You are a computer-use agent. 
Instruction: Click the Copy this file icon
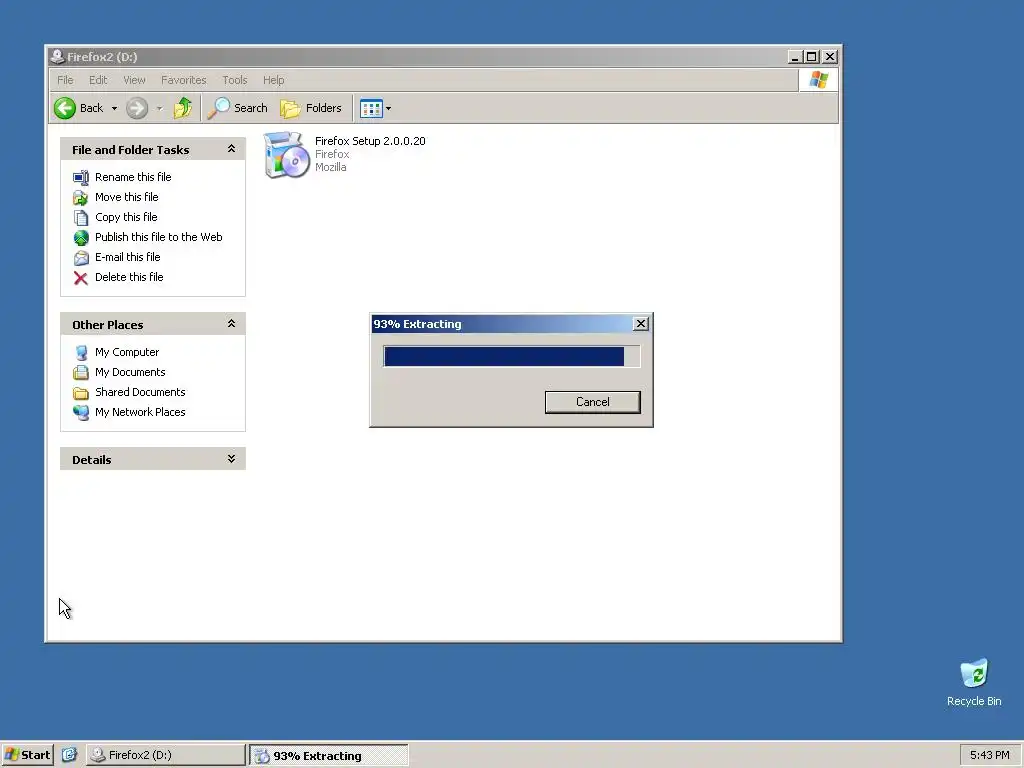(80, 217)
